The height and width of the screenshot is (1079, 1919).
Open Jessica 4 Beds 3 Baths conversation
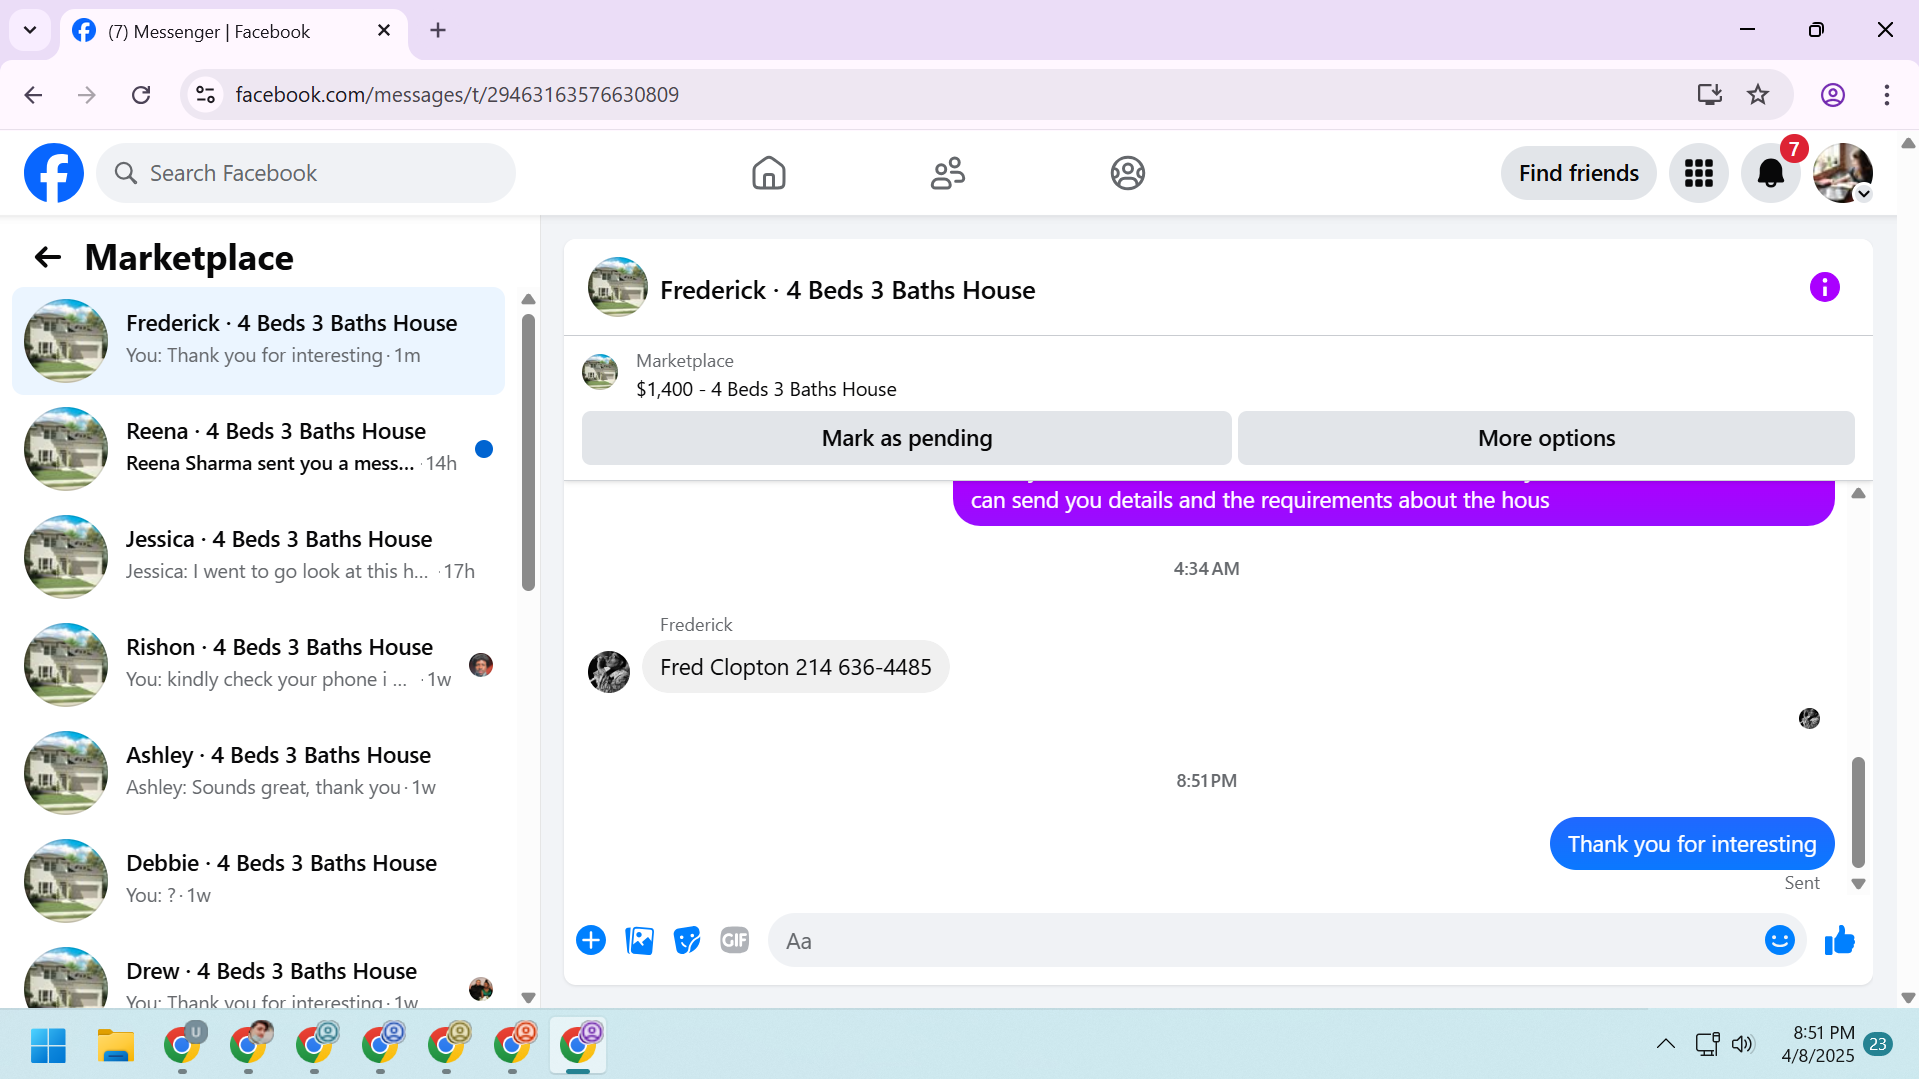pyautogui.click(x=258, y=556)
